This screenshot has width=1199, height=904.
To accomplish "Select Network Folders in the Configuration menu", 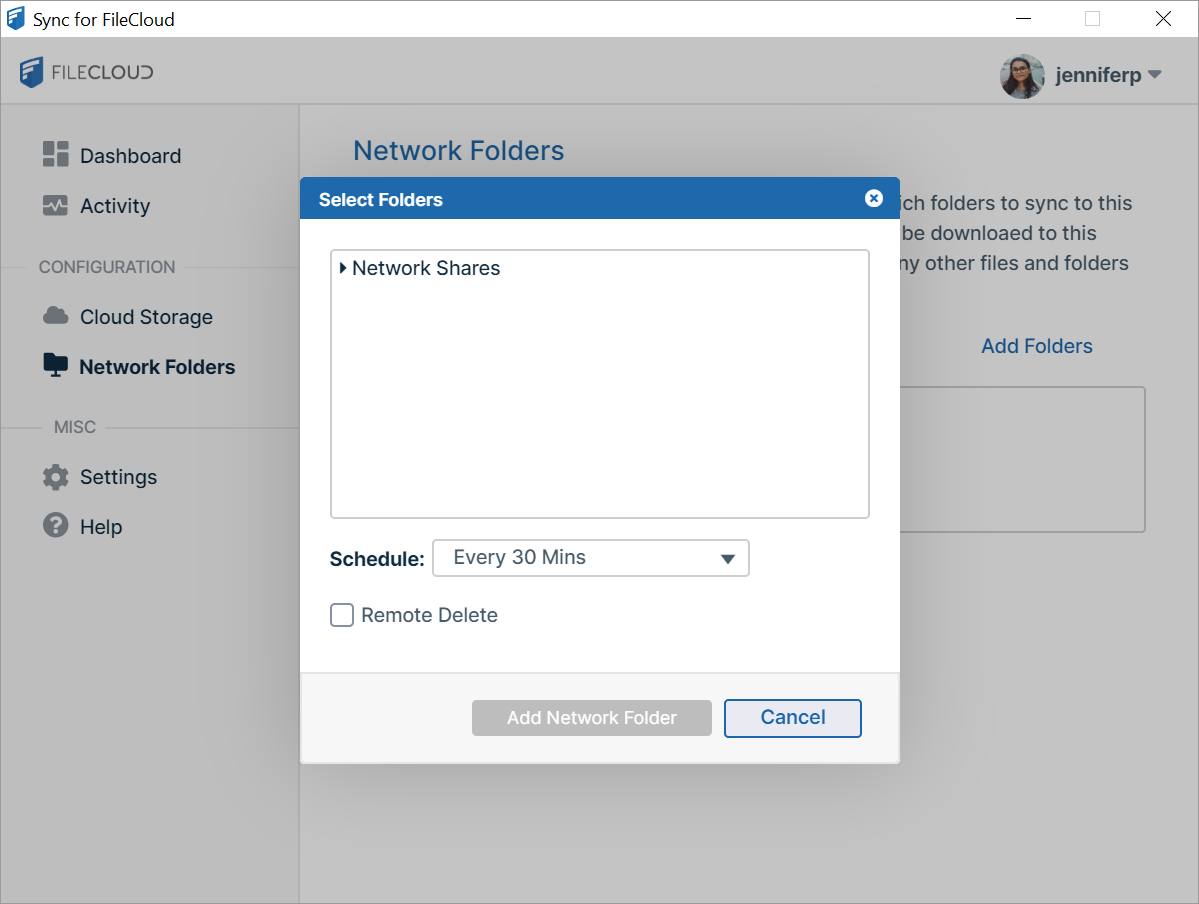I will pos(157,366).
